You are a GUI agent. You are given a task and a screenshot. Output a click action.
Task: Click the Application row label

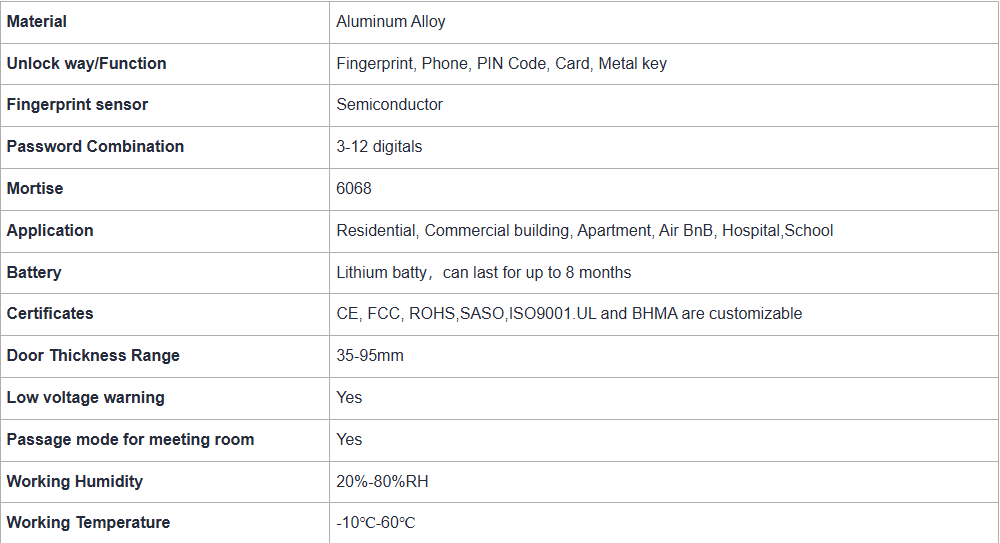(x=50, y=230)
